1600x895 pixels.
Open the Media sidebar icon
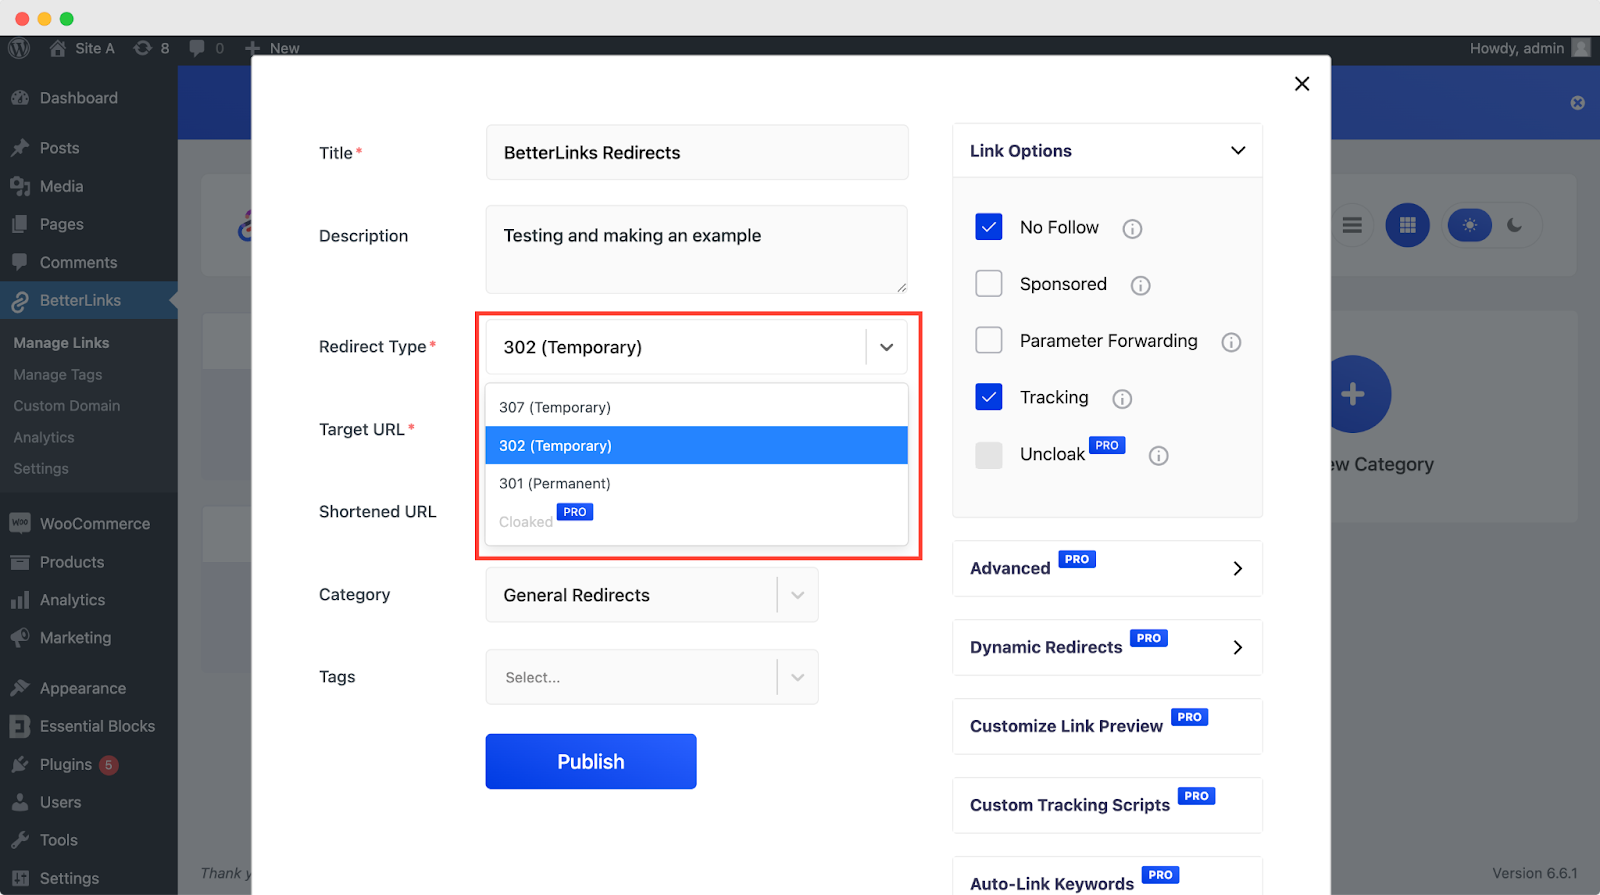20,186
